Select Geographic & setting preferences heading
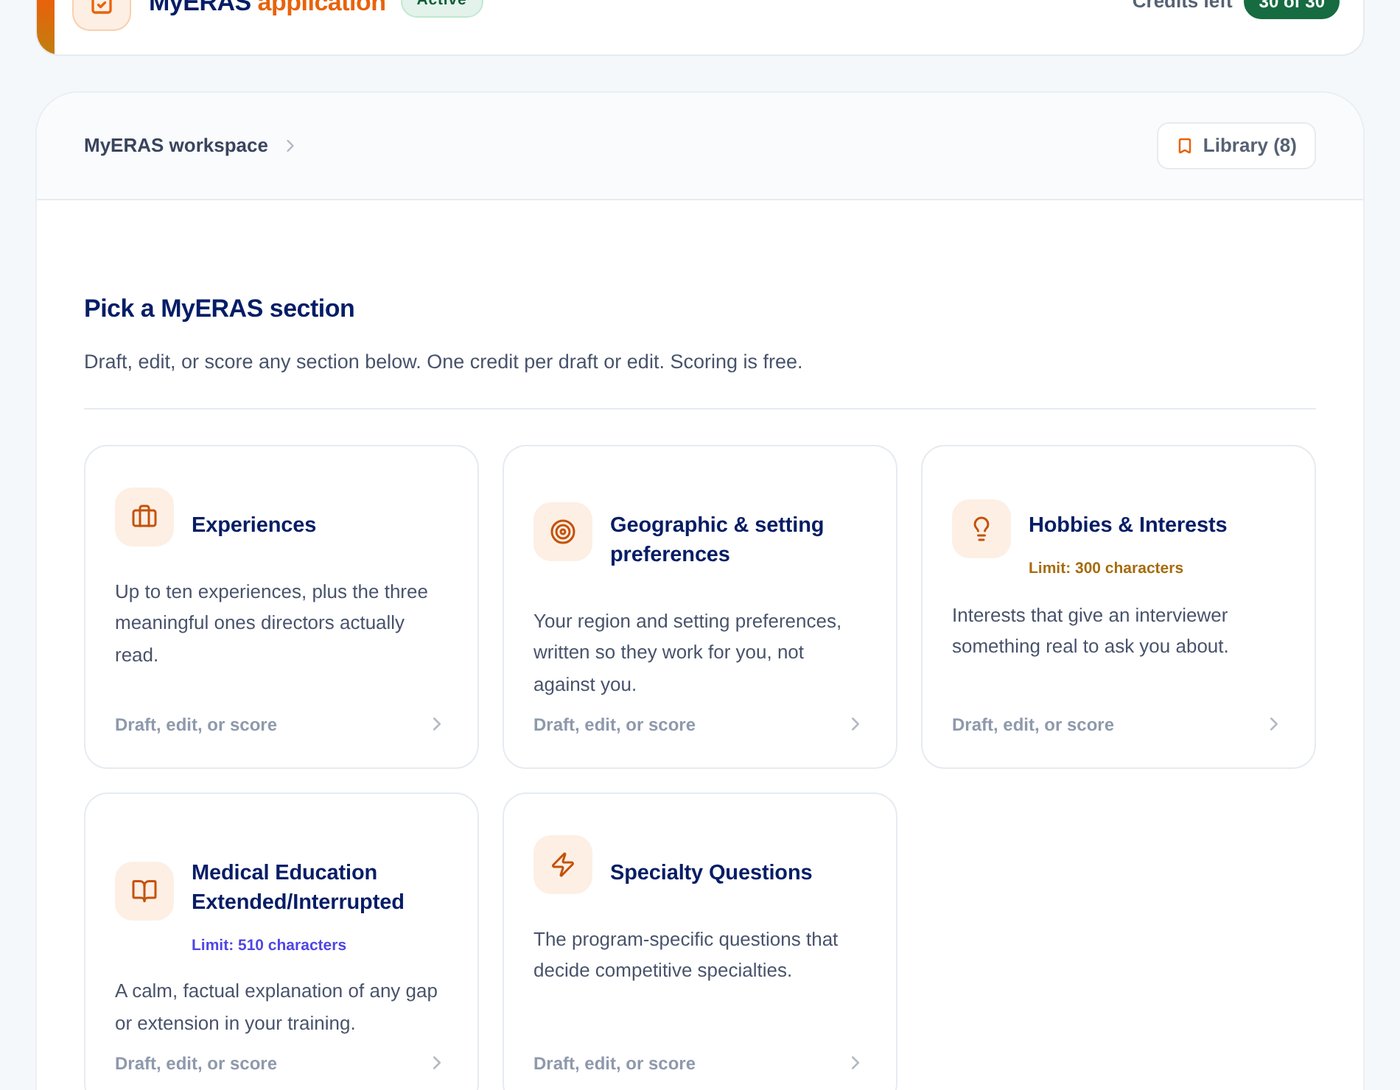Viewport: 1400px width, 1090px height. [717, 539]
